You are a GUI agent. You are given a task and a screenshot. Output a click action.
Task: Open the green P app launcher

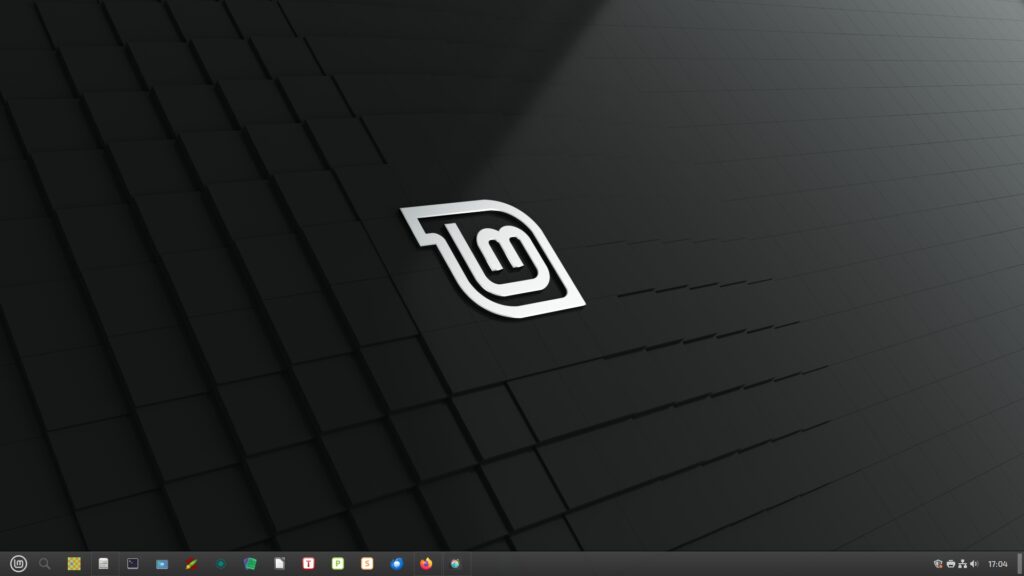tap(338, 564)
